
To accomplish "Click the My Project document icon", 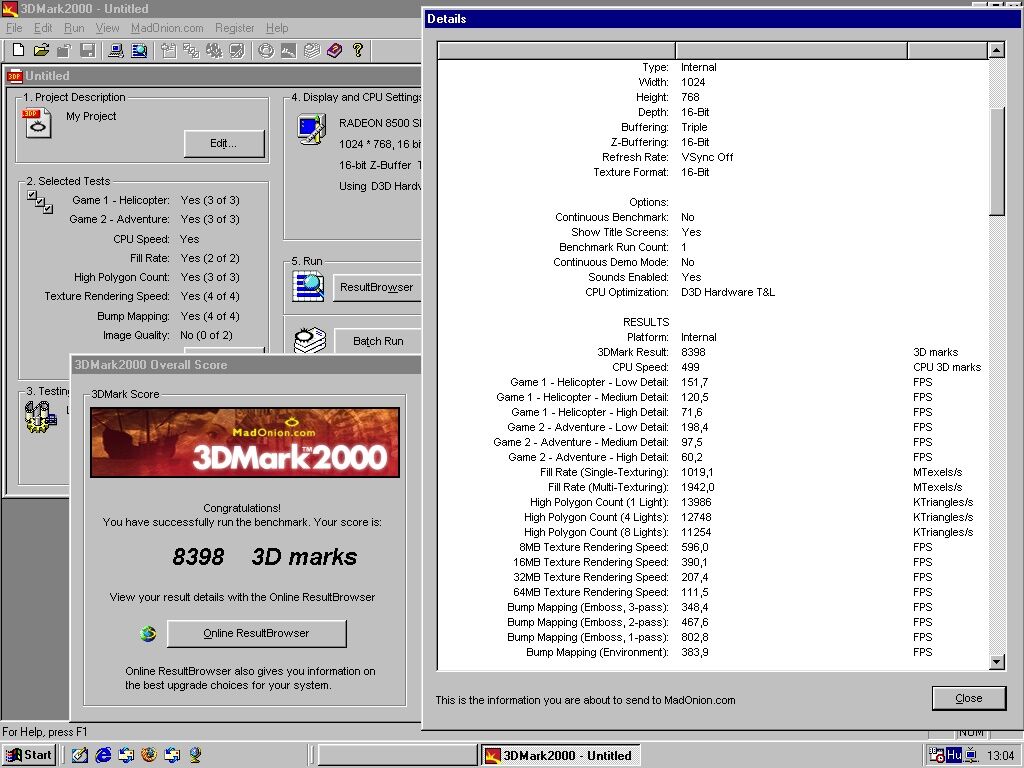I will coord(37,123).
